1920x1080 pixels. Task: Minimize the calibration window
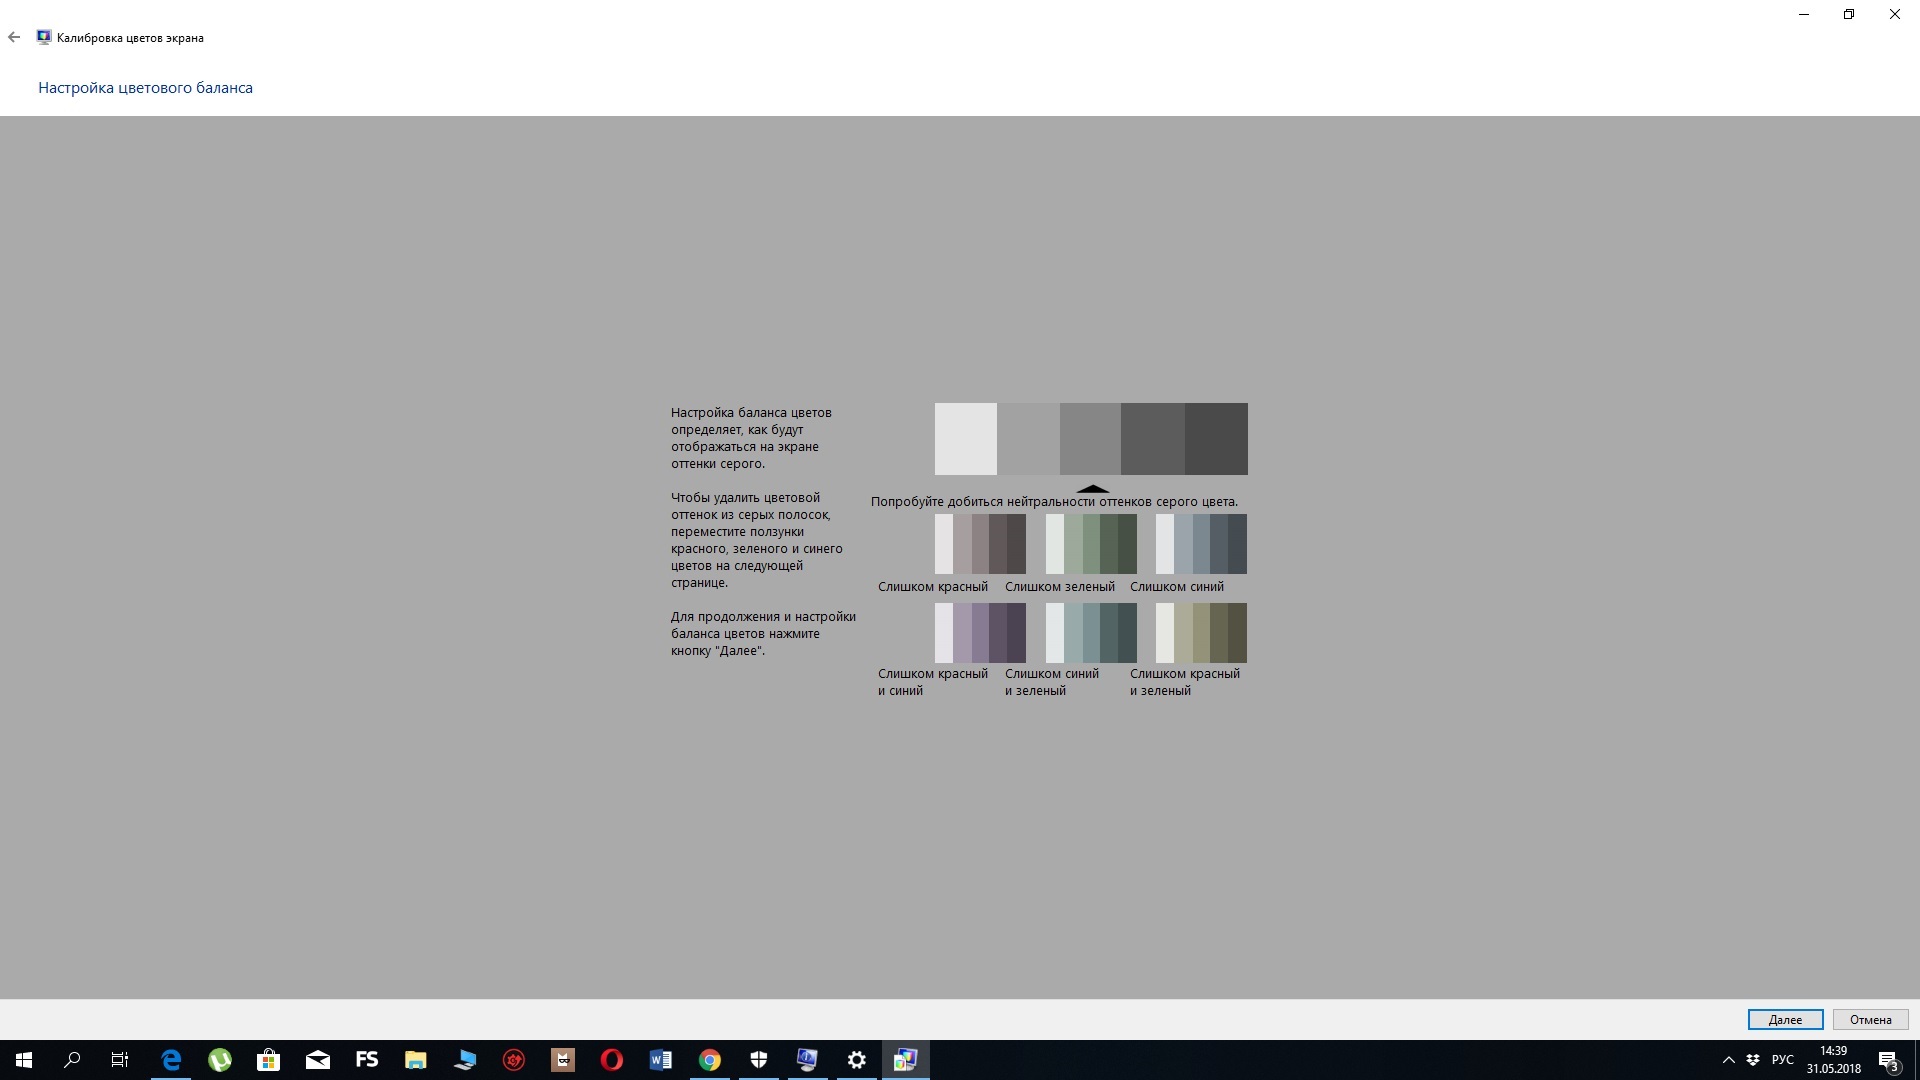coord(1804,15)
